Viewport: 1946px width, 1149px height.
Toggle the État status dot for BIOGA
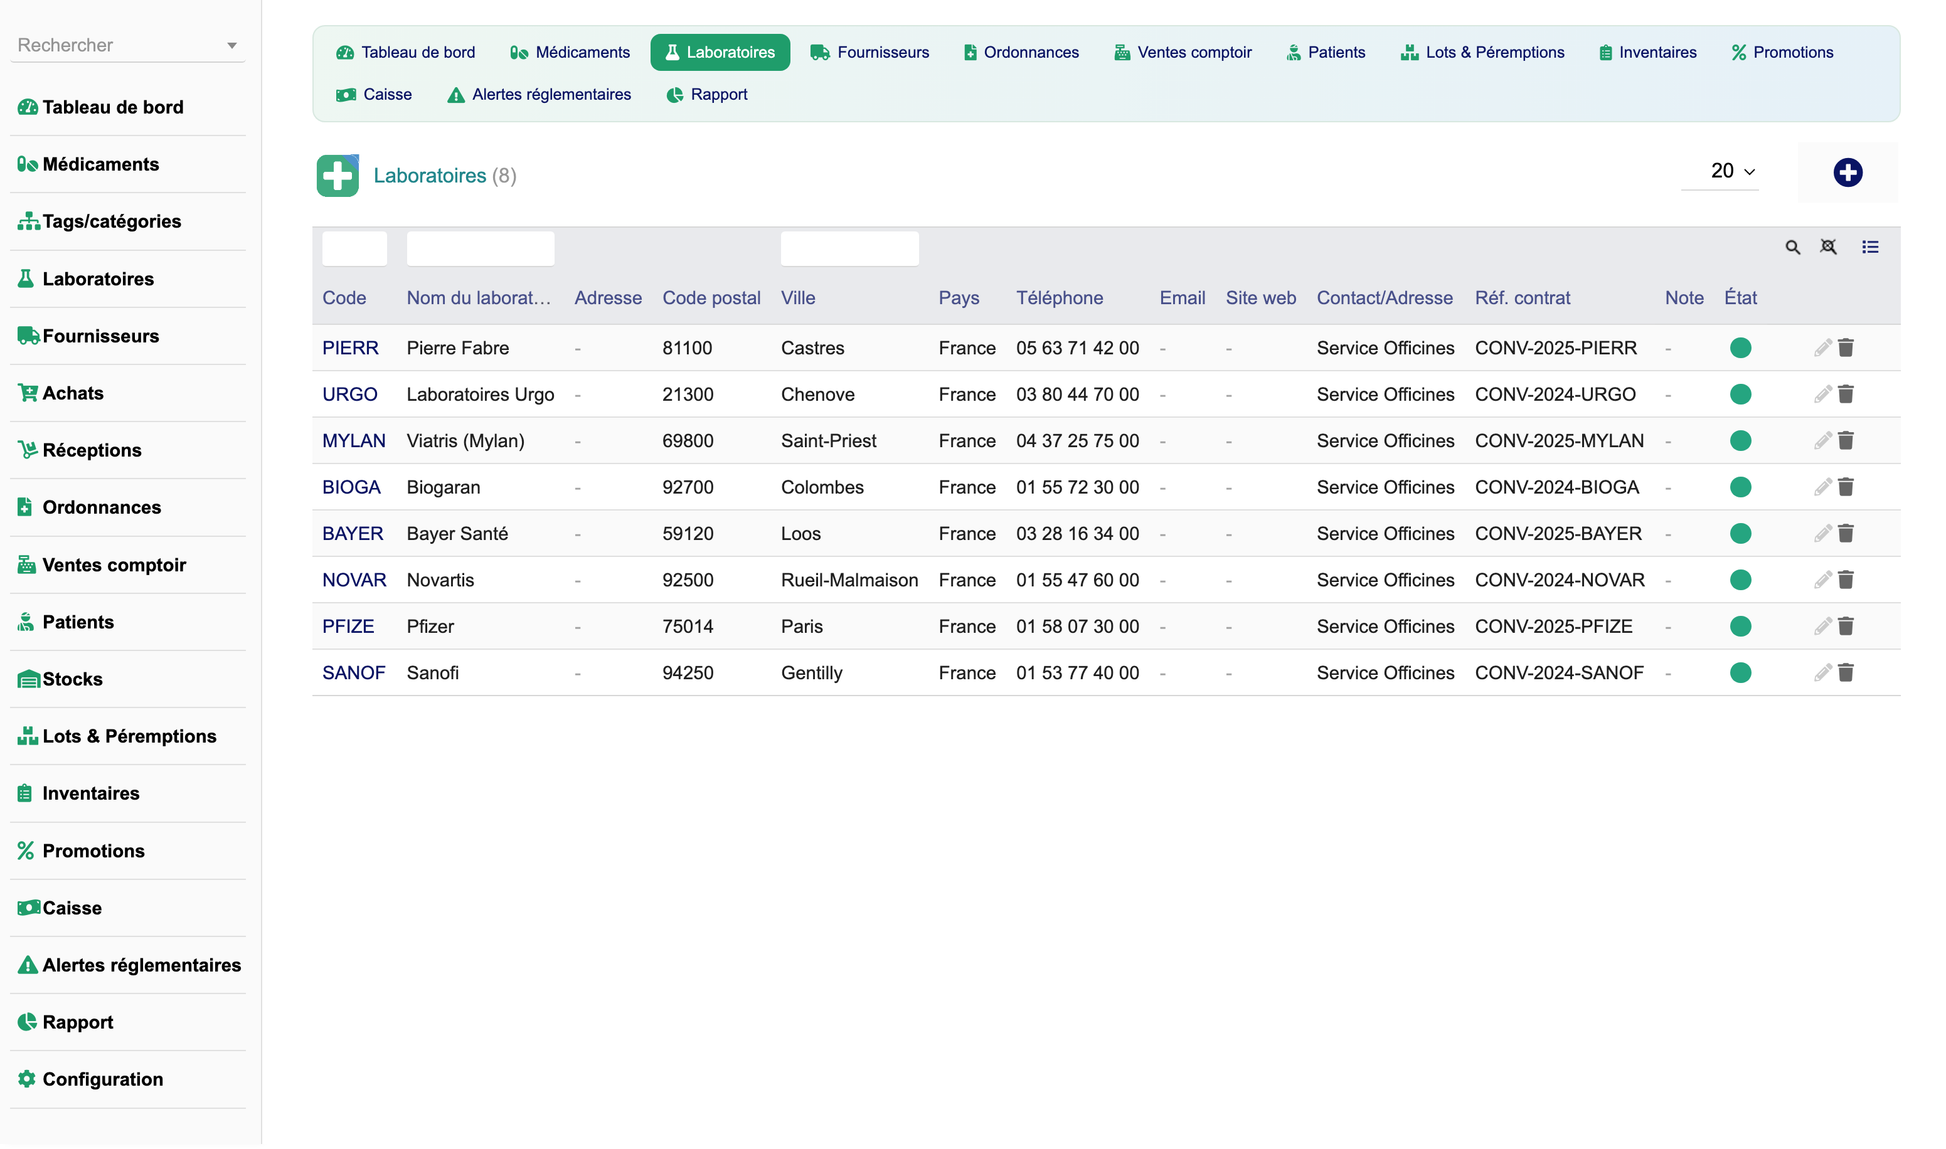(x=1740, y=487)
